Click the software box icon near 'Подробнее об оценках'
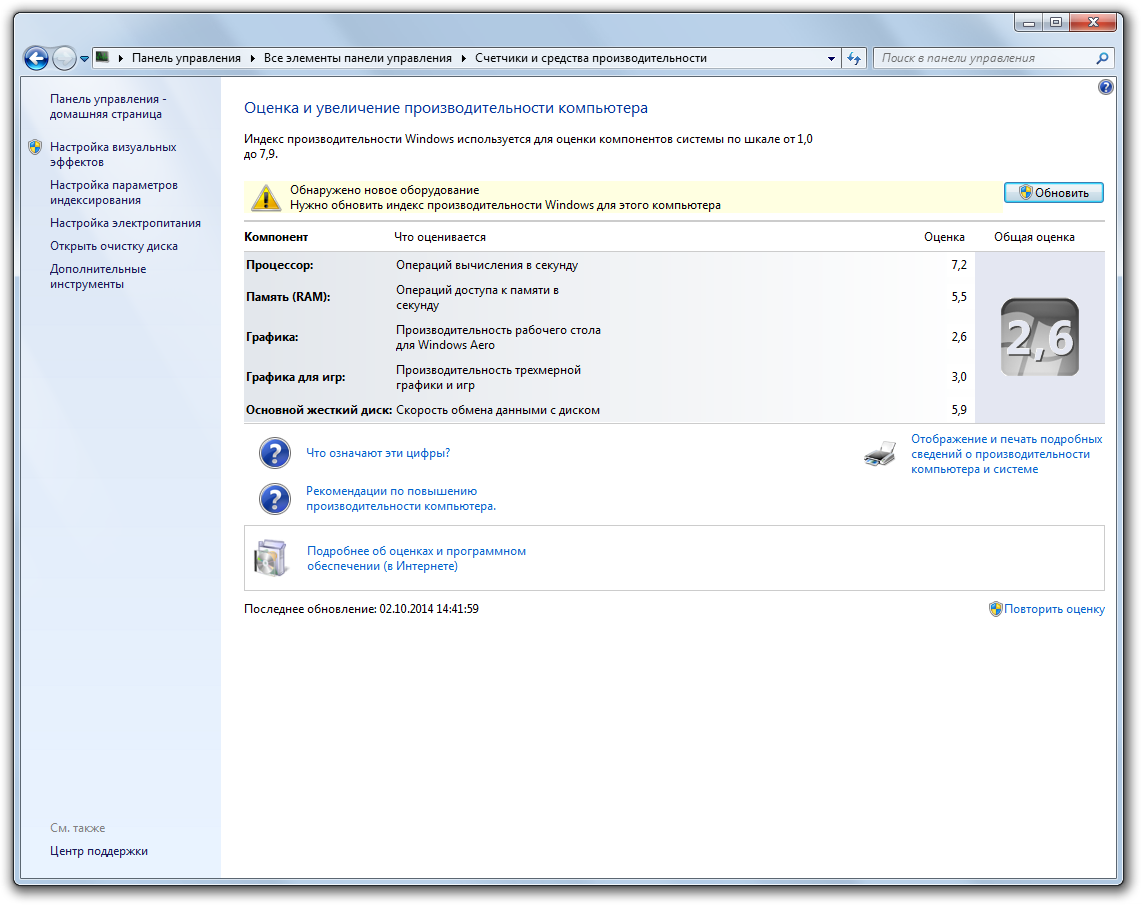The height and width of the screenshot is (905, 1142). (270, 559)
